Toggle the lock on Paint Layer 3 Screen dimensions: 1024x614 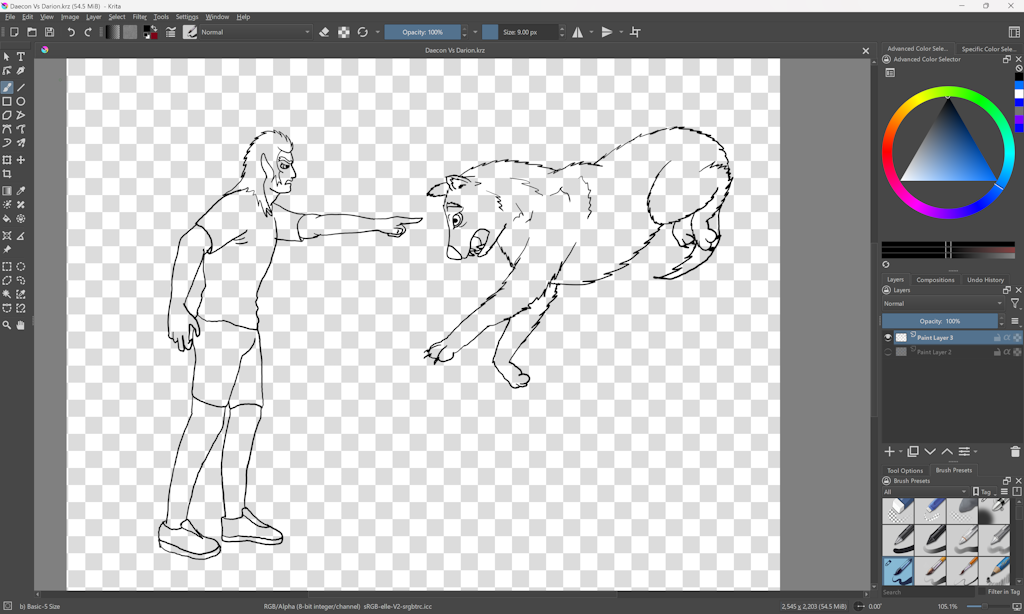coord(997,338)
